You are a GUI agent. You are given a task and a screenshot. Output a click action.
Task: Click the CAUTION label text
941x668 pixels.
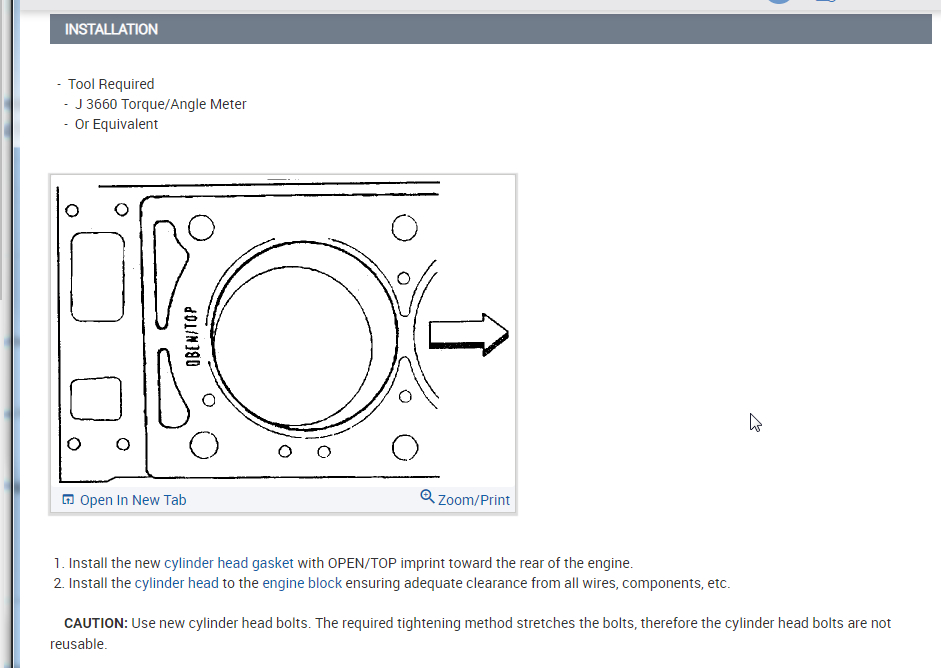[x=96, y=623]
